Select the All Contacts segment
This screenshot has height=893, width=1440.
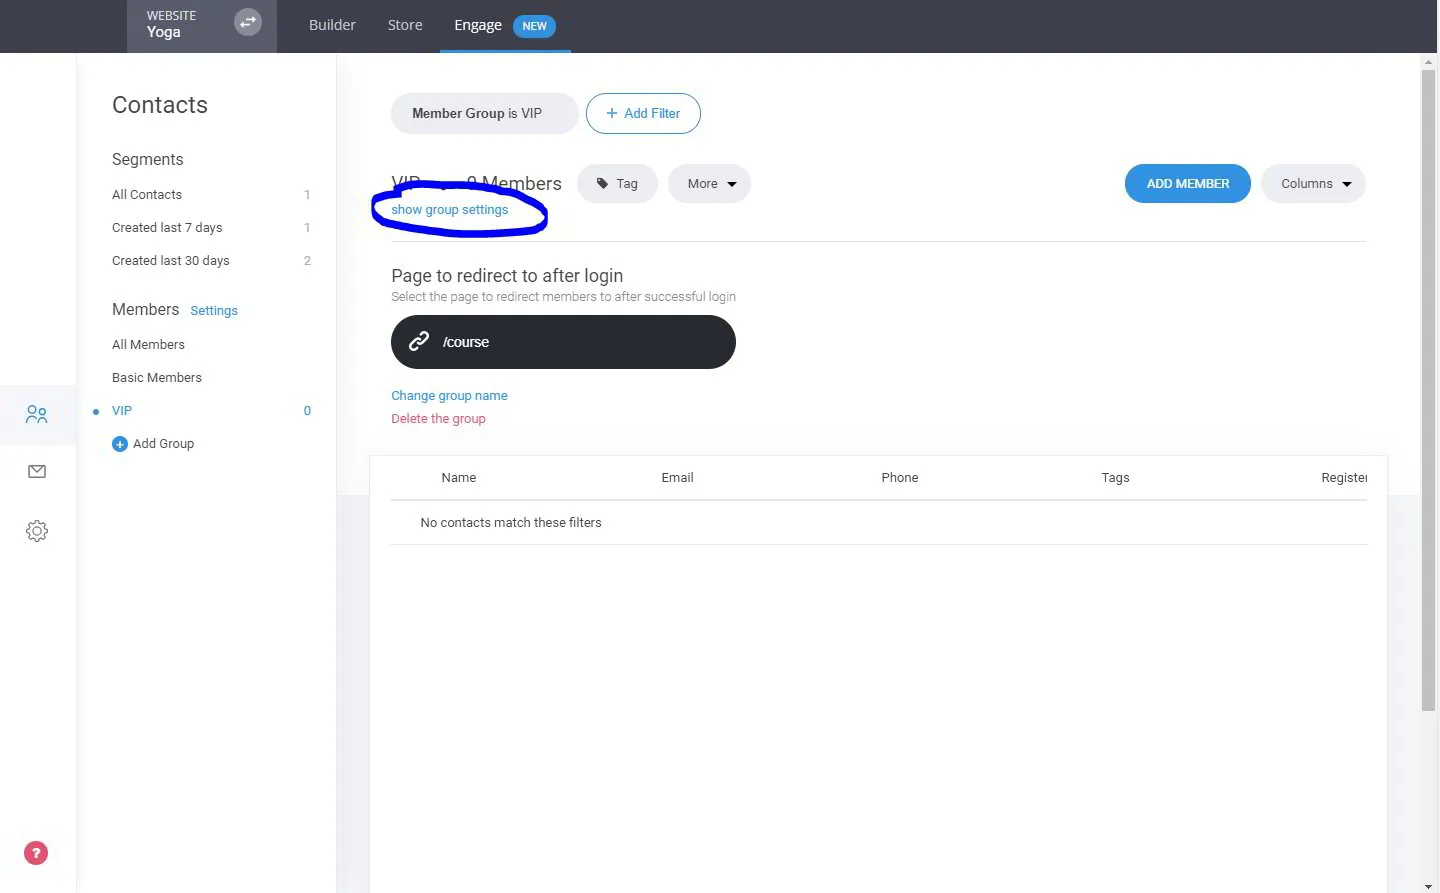(x=146, y=194)
